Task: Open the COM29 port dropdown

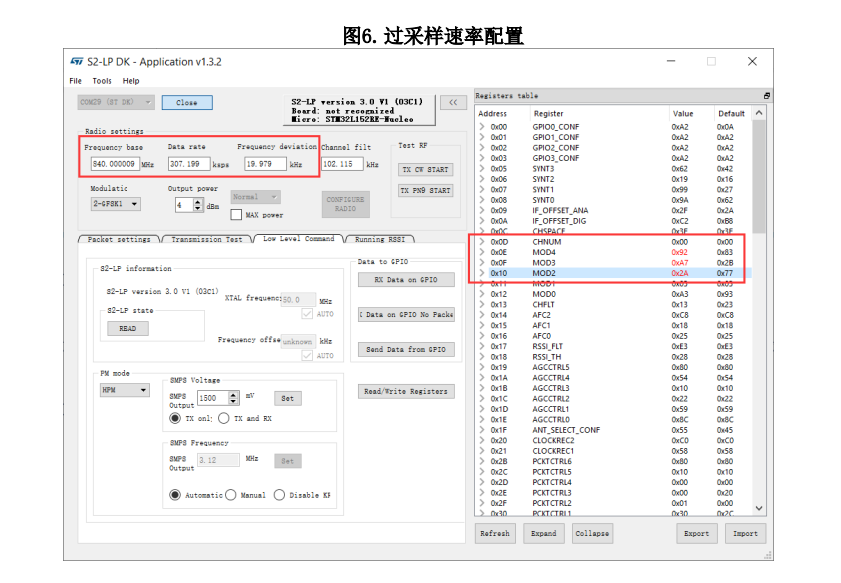Action: point(116,102)
